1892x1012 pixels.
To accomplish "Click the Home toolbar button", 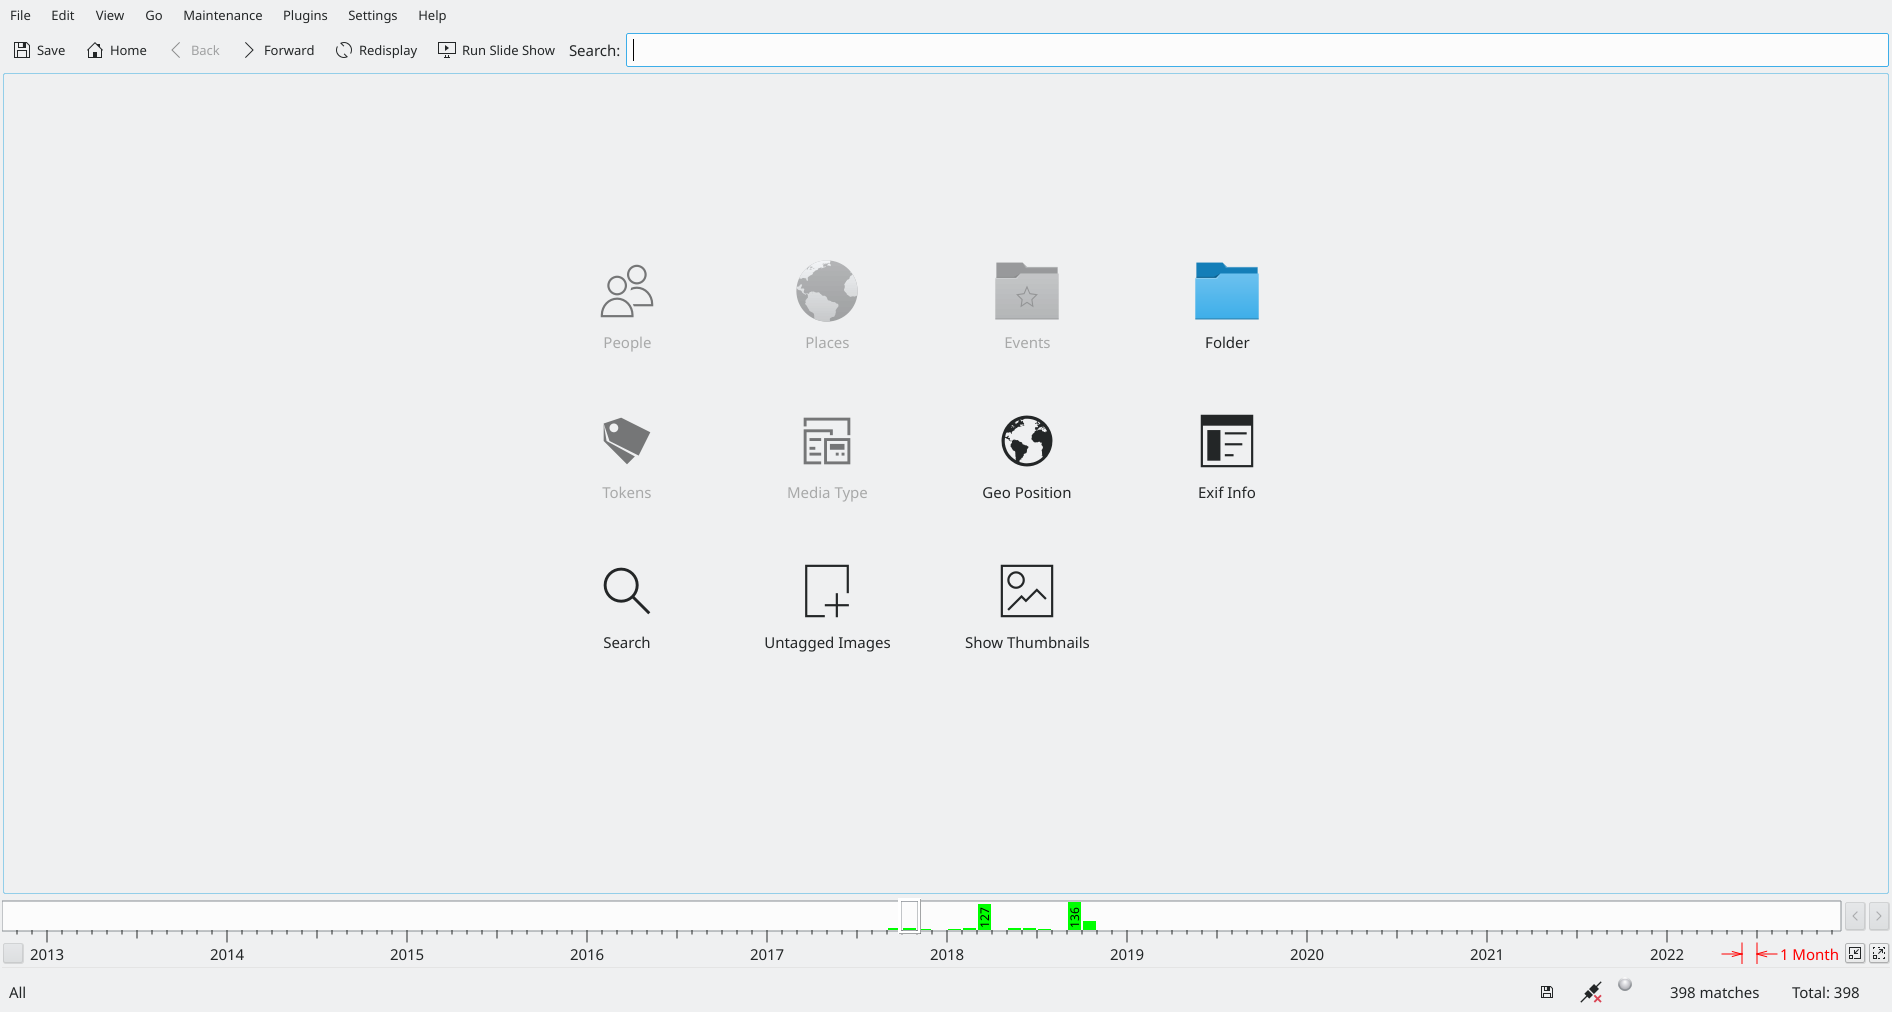I will (x=117, y=50).
